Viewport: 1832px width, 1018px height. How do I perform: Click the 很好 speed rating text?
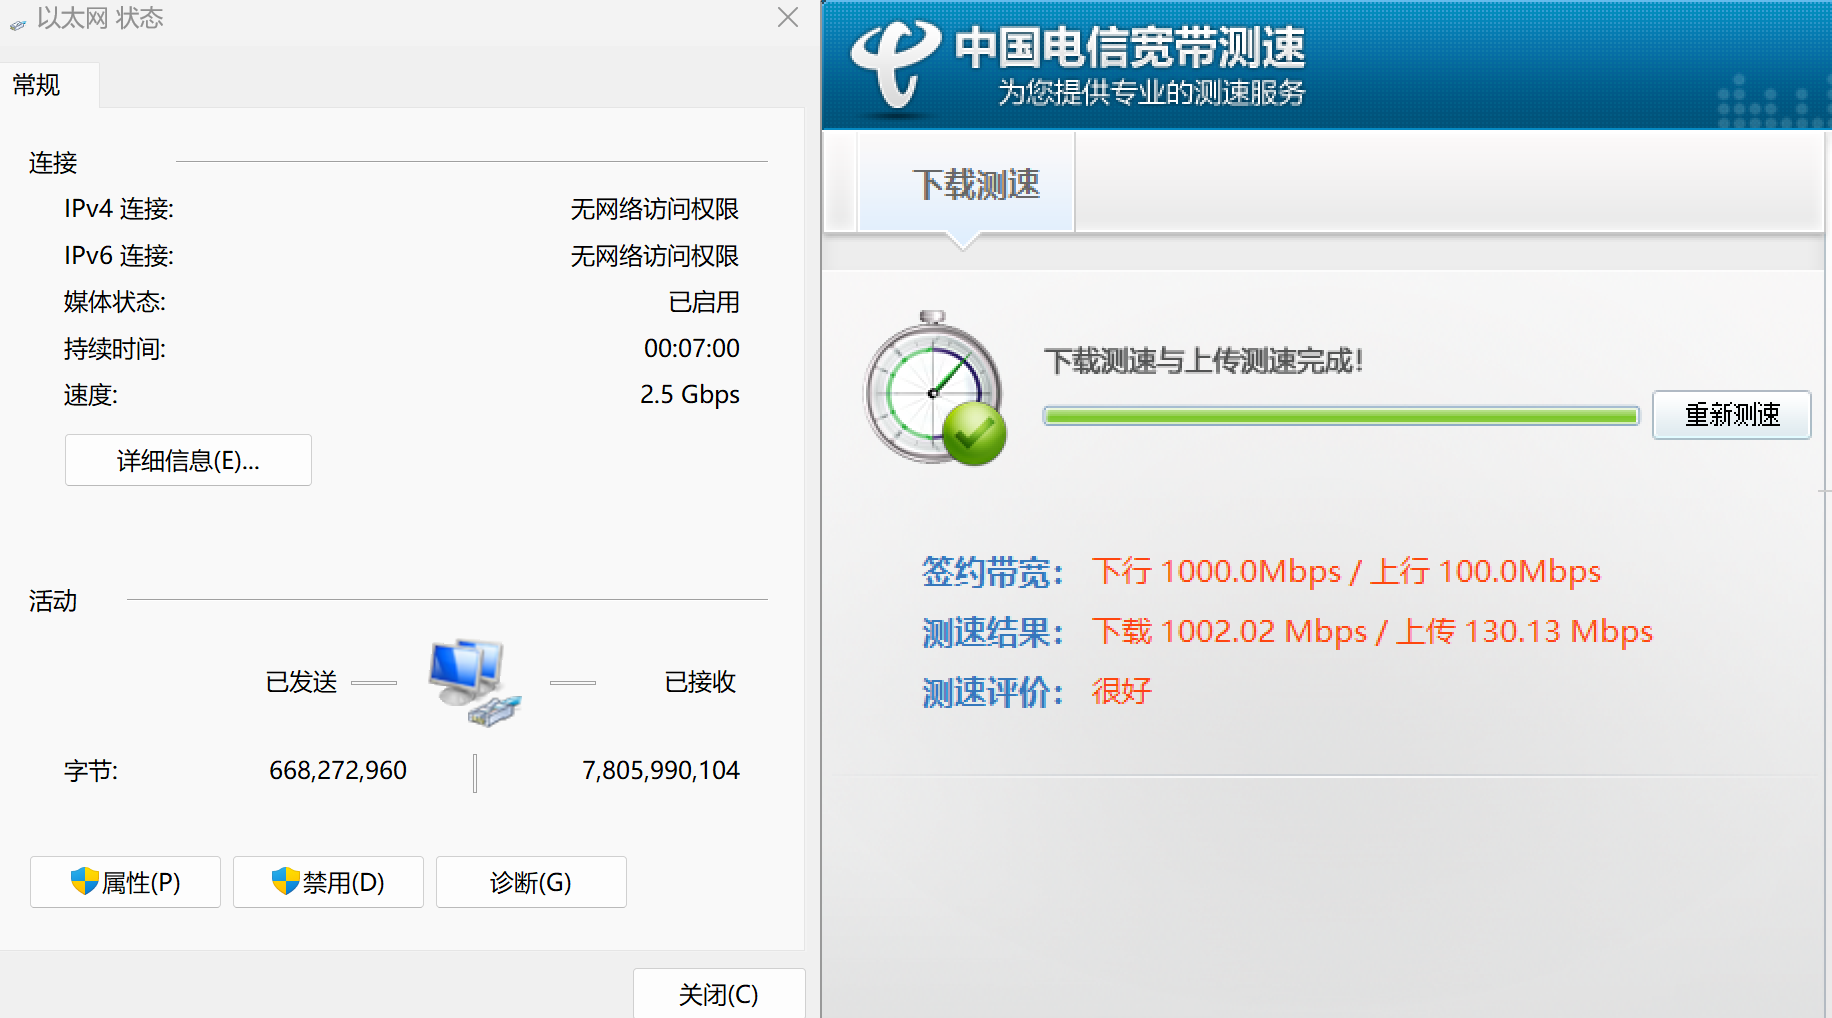point(1121,691)
